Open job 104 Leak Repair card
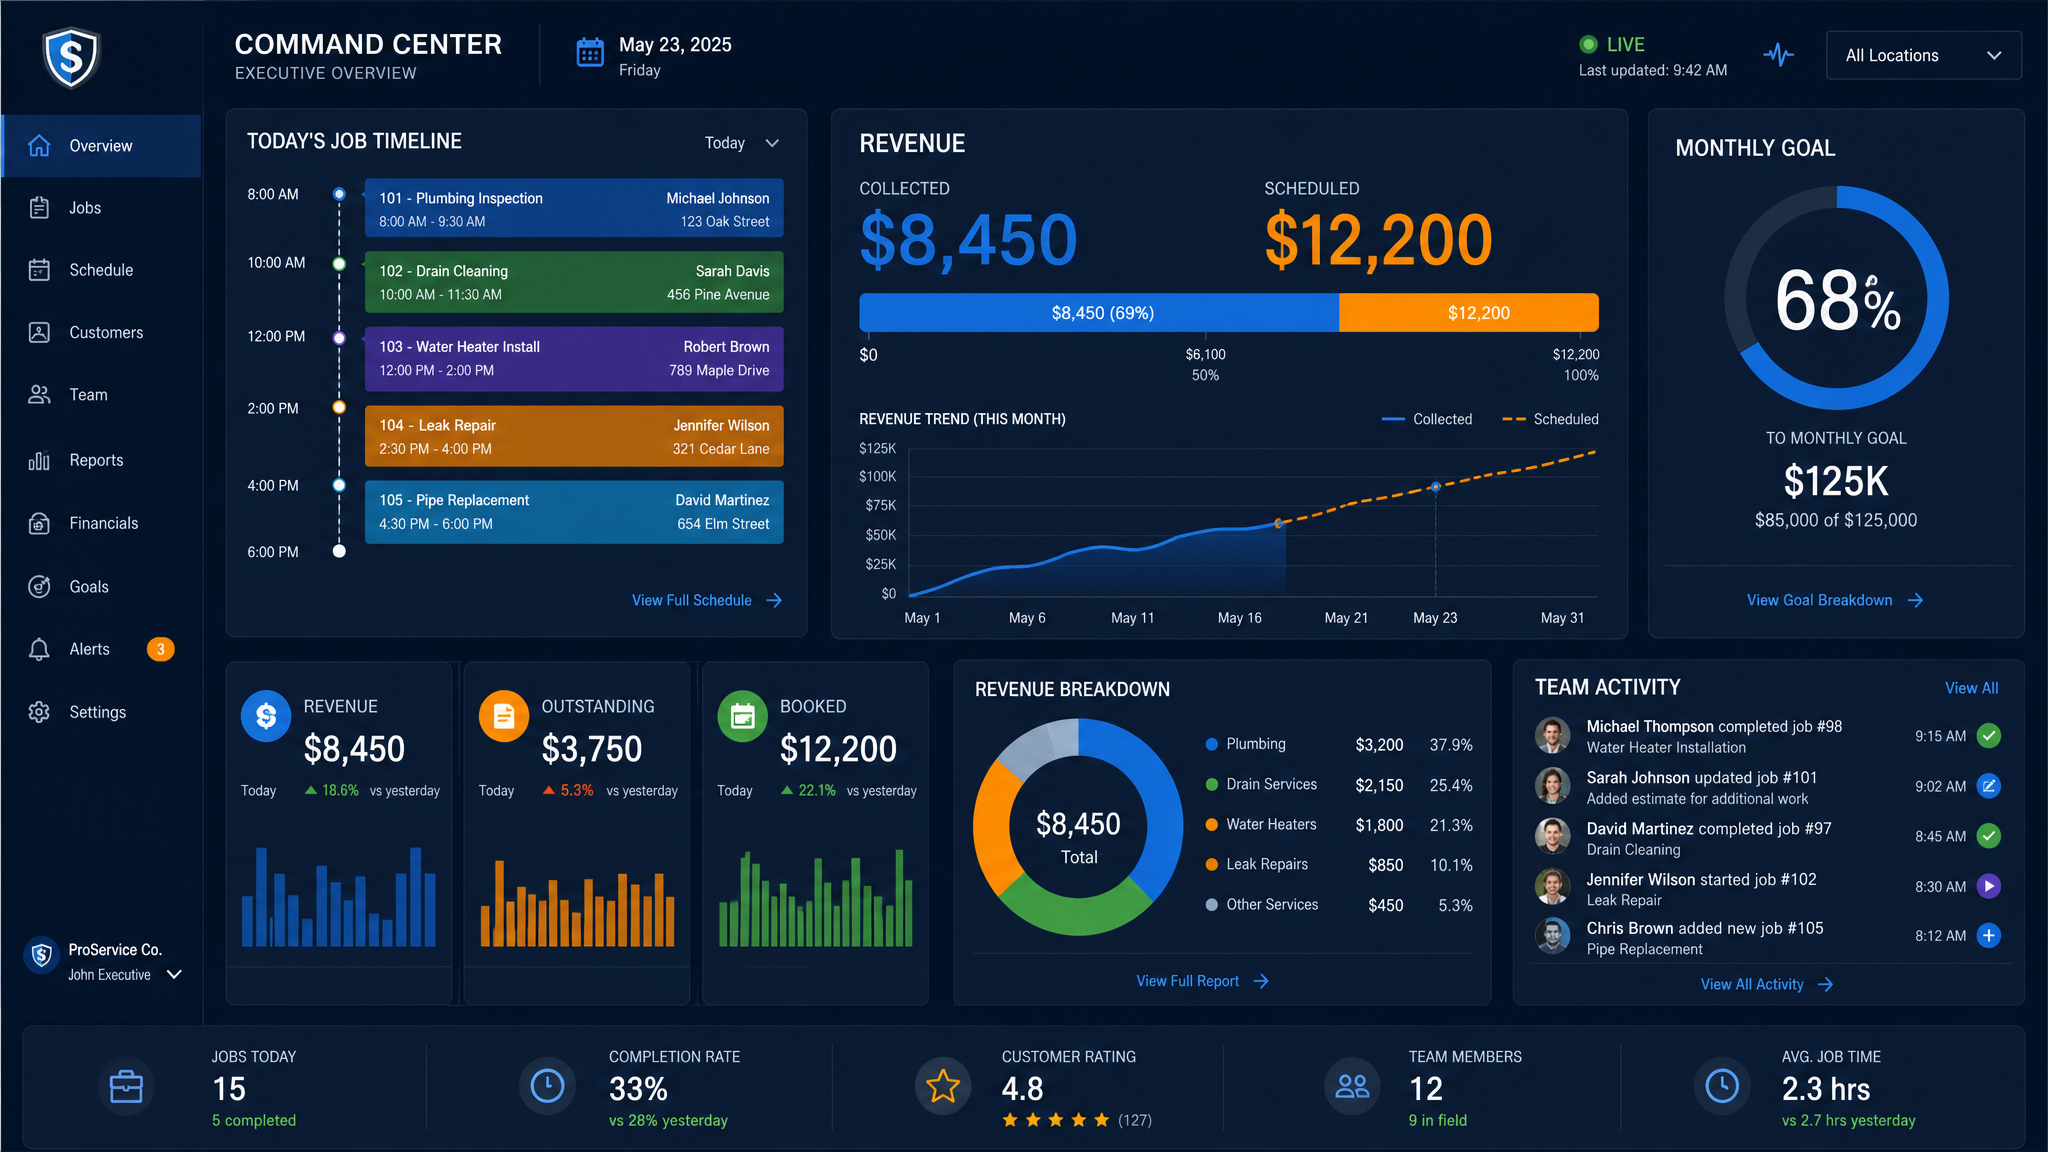Screen dimensions: 2048x1152 [574, 436]
